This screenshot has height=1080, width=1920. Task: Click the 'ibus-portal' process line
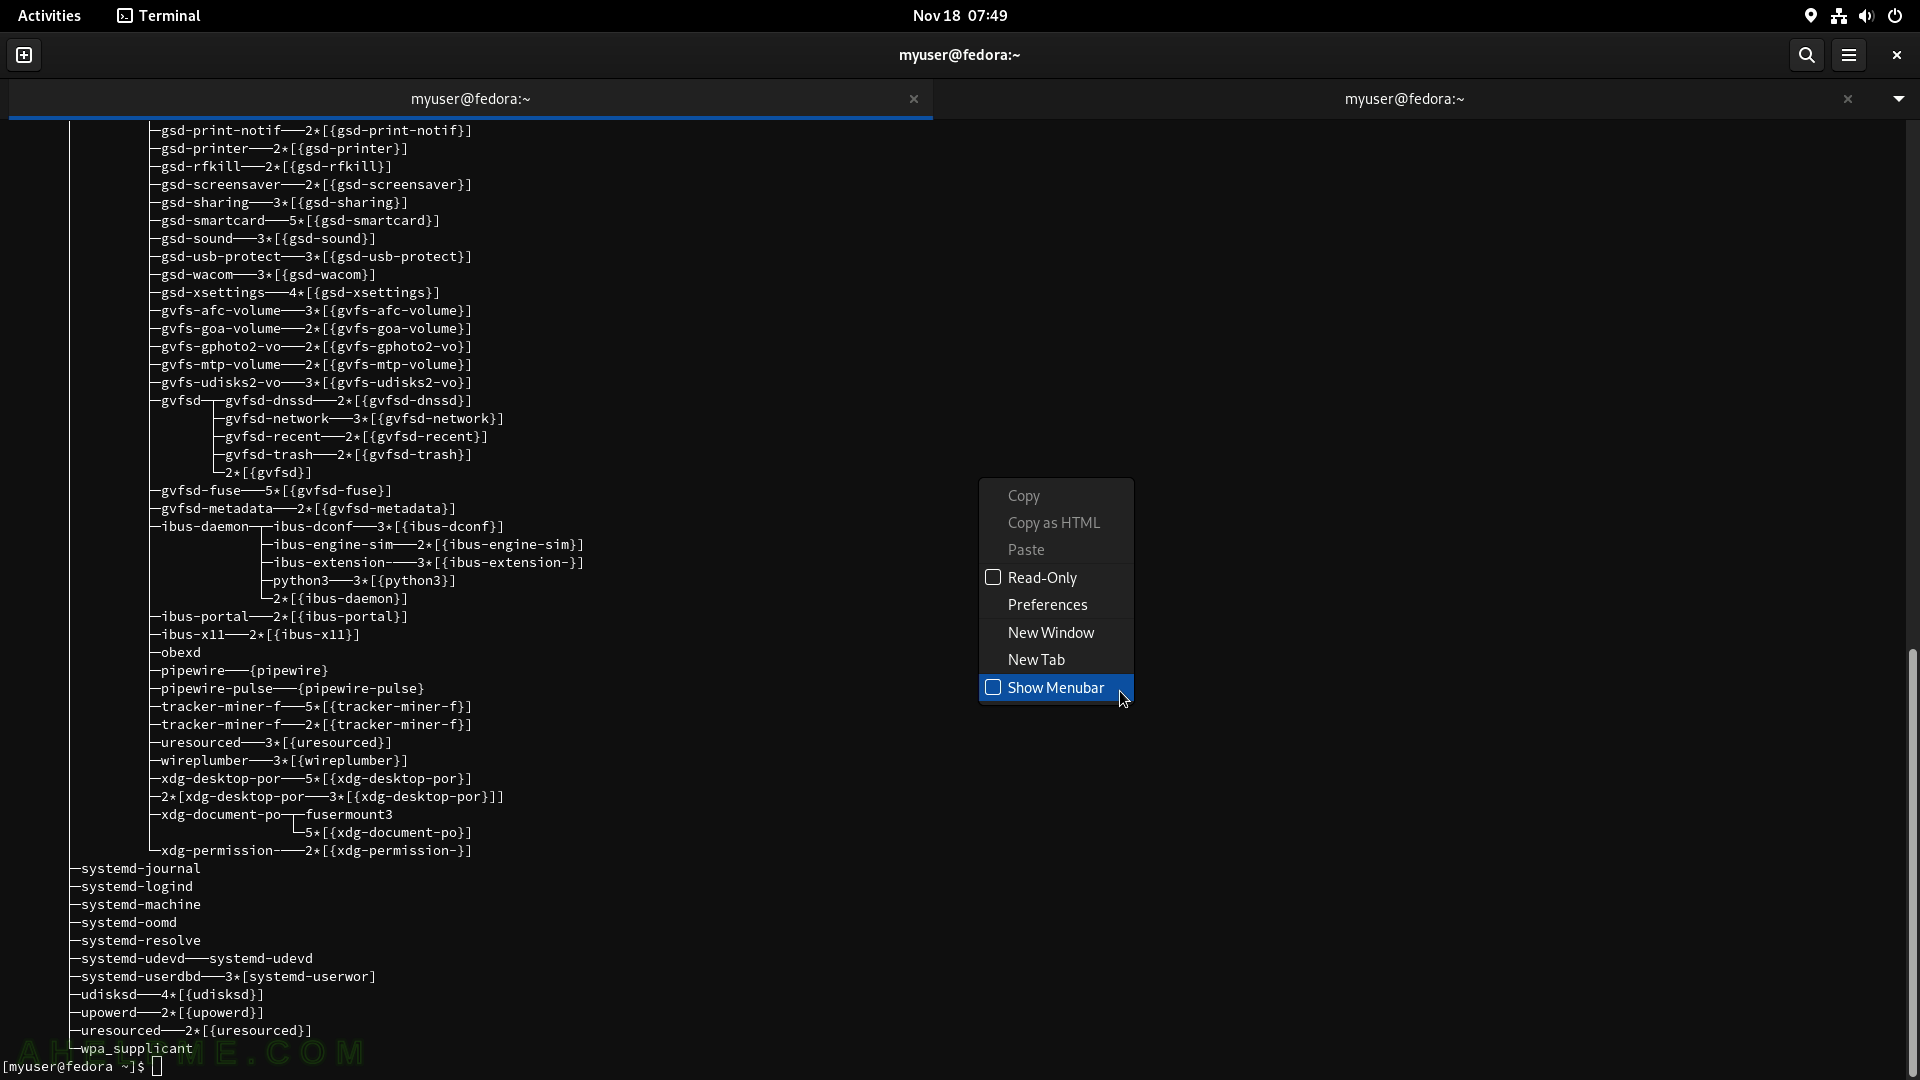[x=284, y=616]
